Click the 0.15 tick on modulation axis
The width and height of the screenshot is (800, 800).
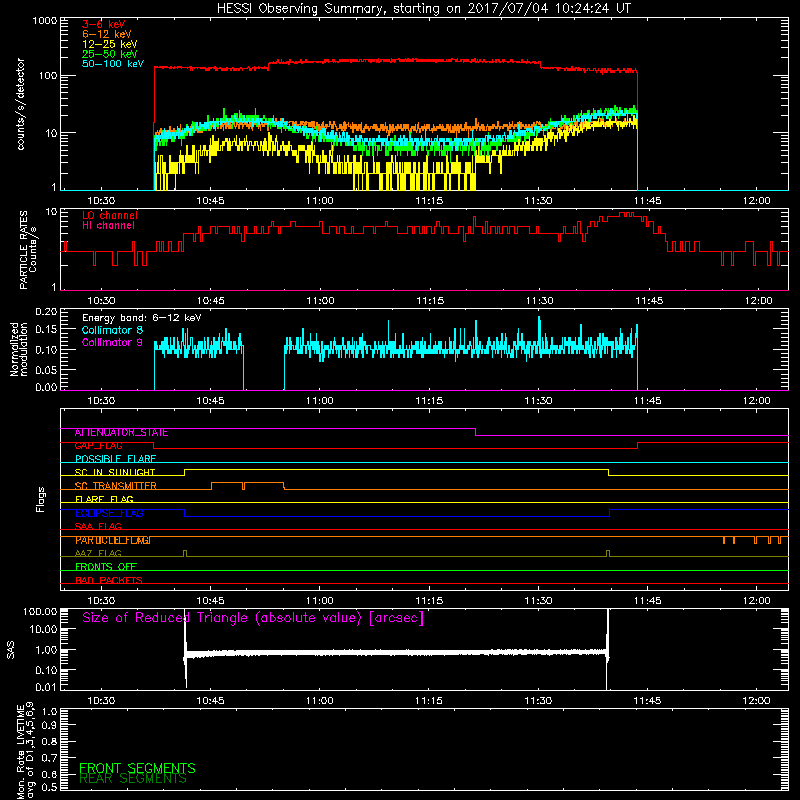46,330
